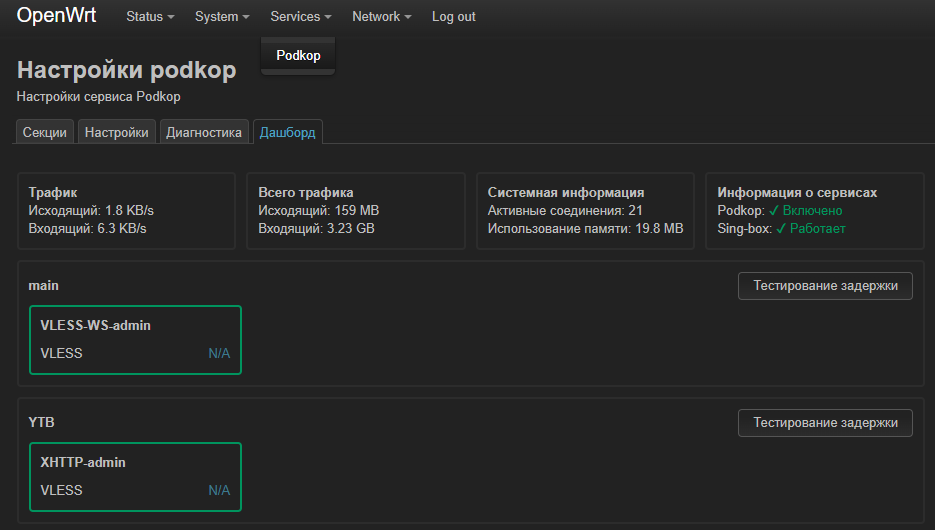Click the Sing-box Работает checkmark status

[x=810, y=228]
